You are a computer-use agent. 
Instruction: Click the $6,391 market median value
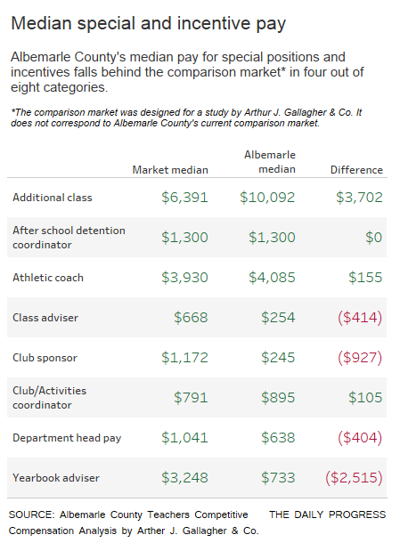tap(185, 197)
